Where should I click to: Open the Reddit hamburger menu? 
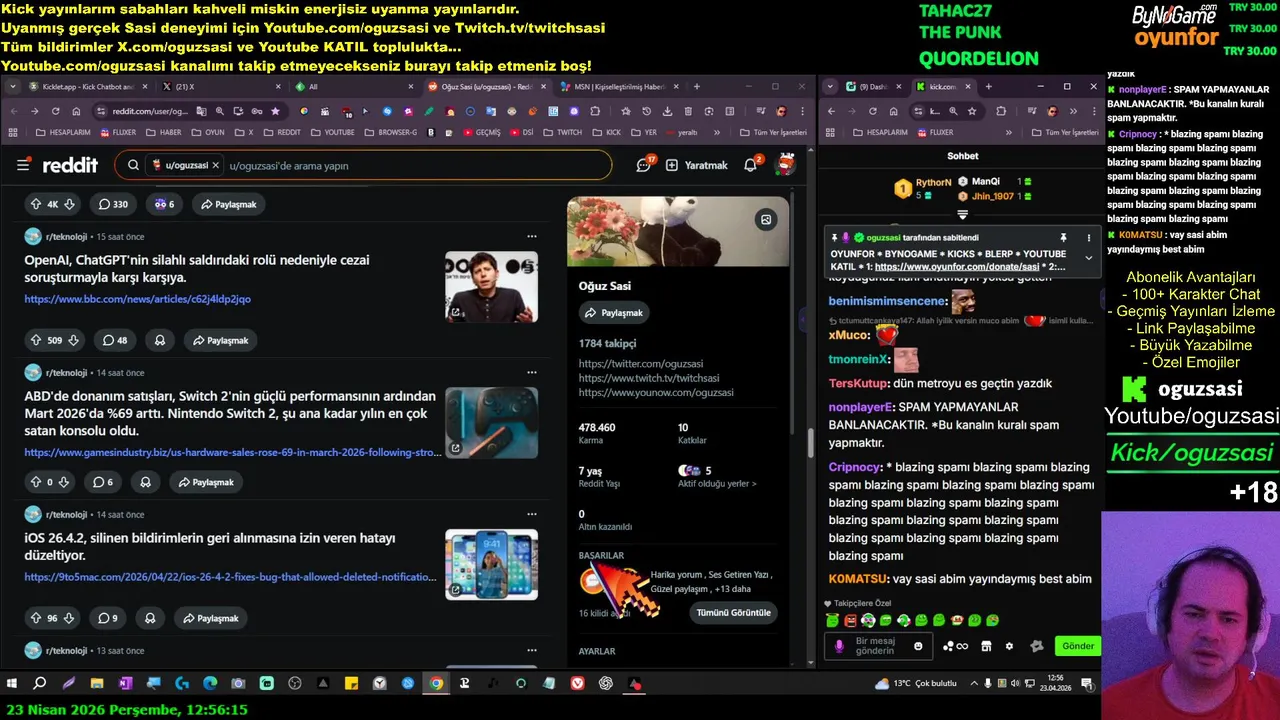coord(23,165)
